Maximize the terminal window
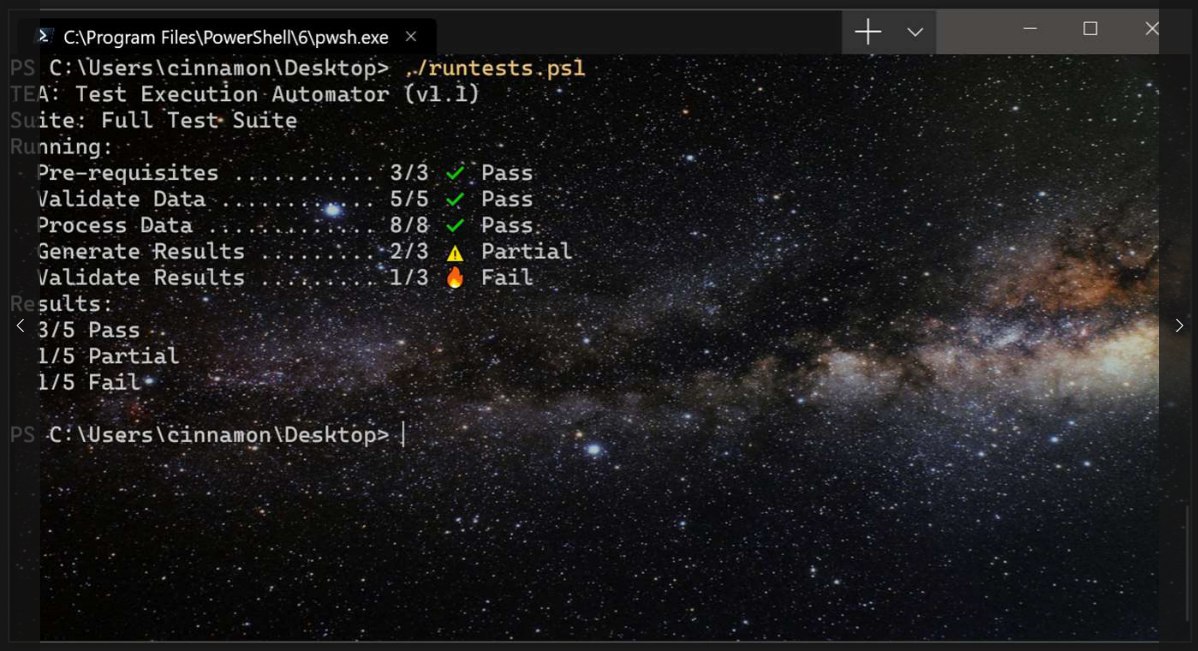1198x651 pixels. click(1090, 29)
